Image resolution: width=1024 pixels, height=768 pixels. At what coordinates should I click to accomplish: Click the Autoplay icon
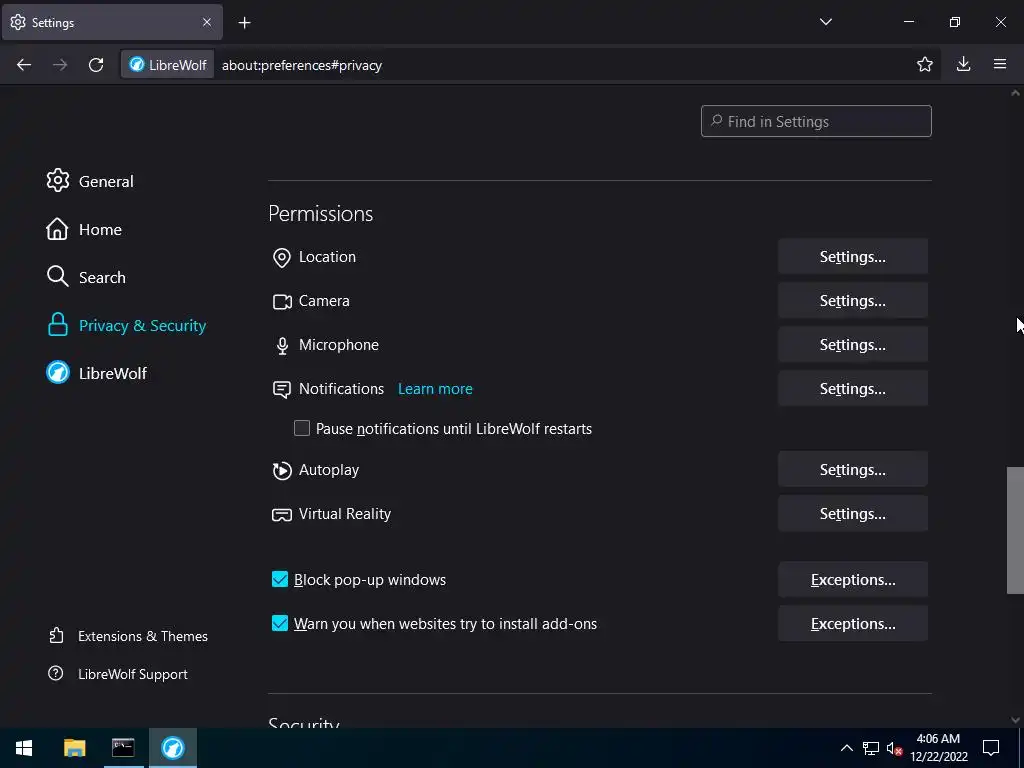click(x=281, y=470)
